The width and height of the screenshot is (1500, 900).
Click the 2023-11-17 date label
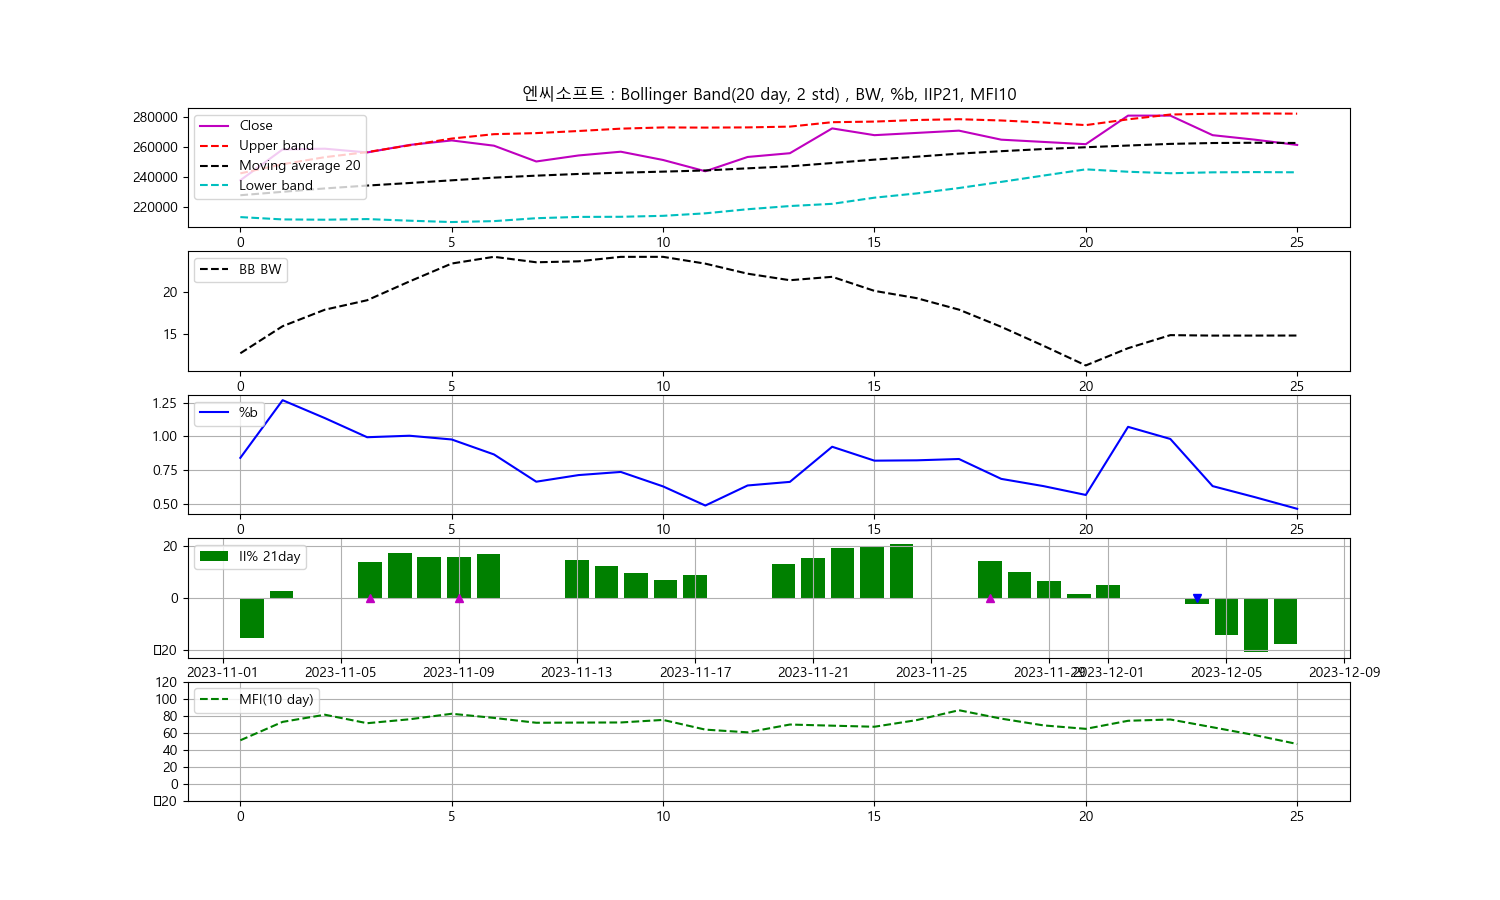tap(696, 672)
